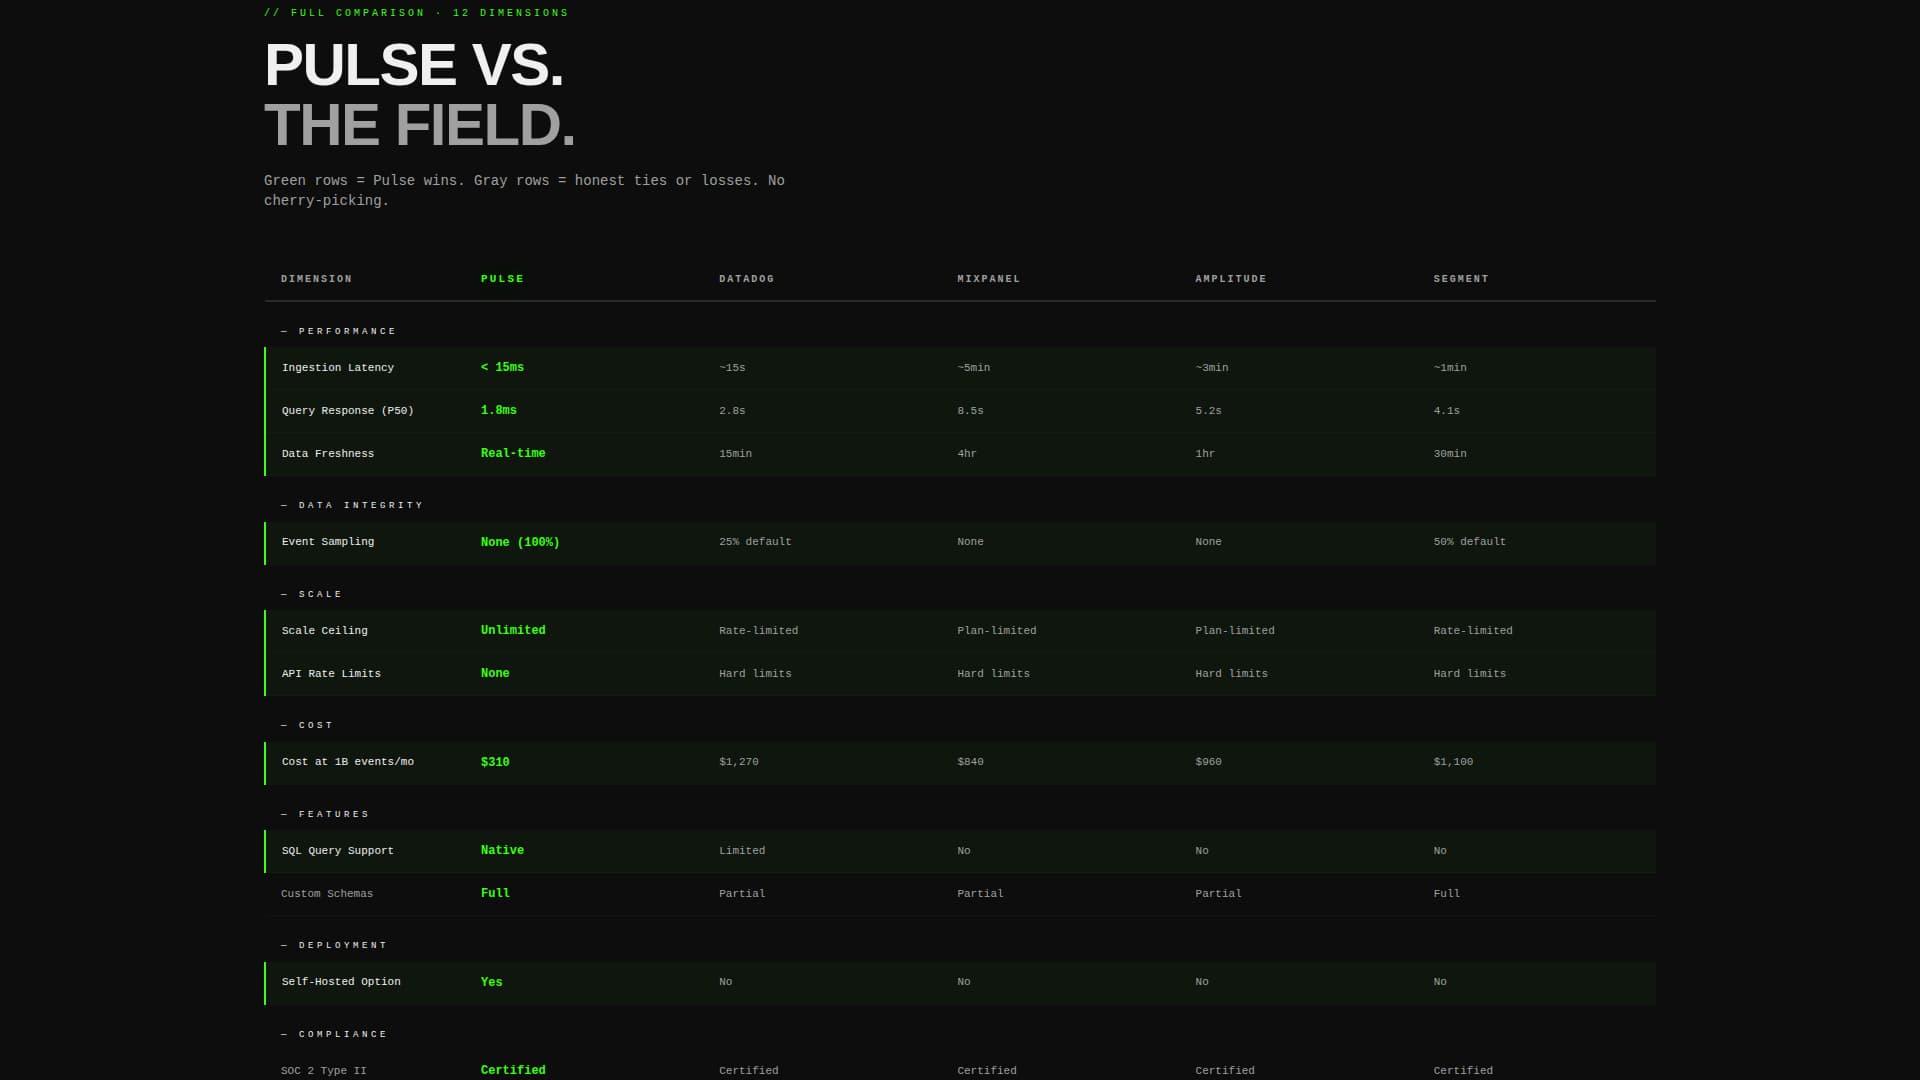The height and width of the screenshot is (1080, 1920).
Task: Click Mixpanel's 'Partial' custom schemas value
Action: pyautogui.click(x=980, y=894)
